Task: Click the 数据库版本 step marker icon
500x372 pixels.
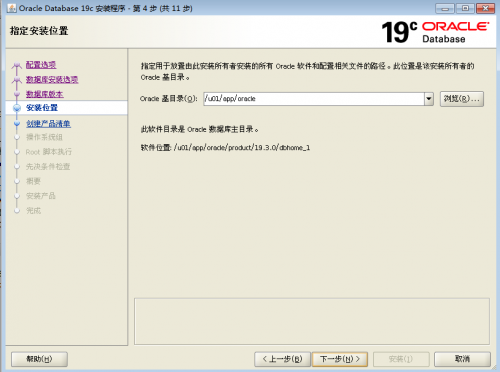Action: click(17, 95)
